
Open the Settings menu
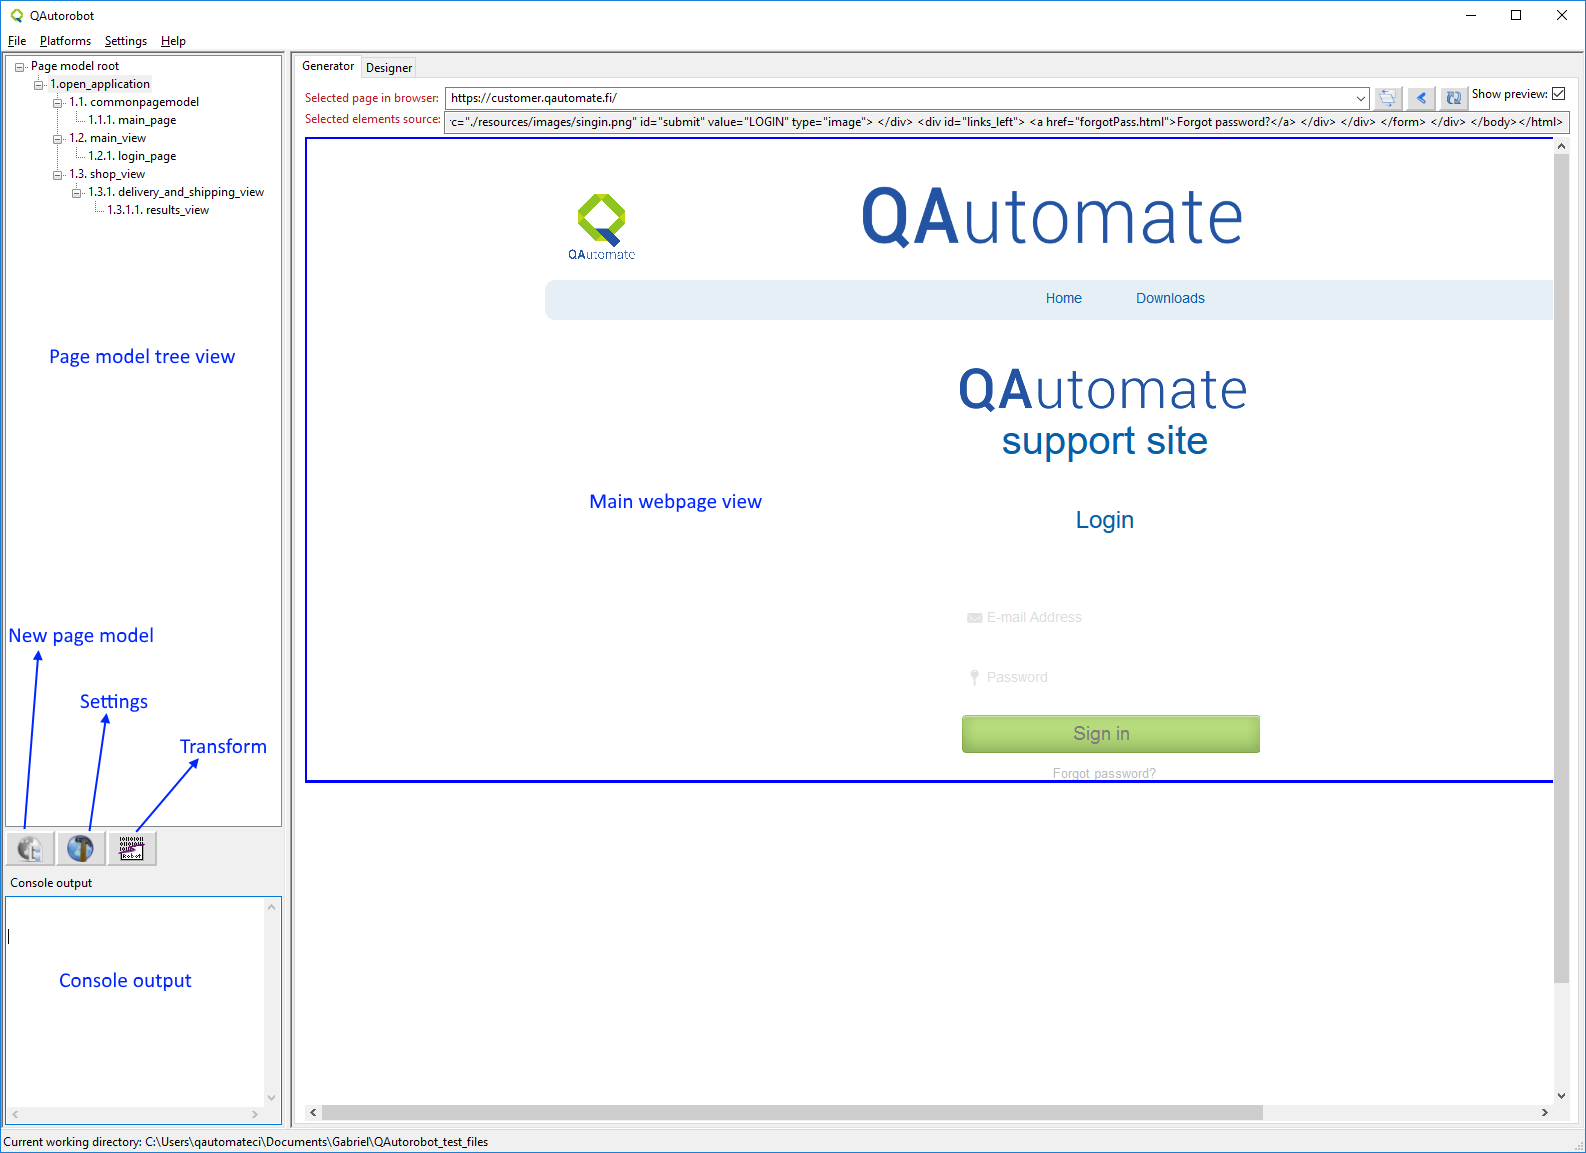click(x=125, y=41)
